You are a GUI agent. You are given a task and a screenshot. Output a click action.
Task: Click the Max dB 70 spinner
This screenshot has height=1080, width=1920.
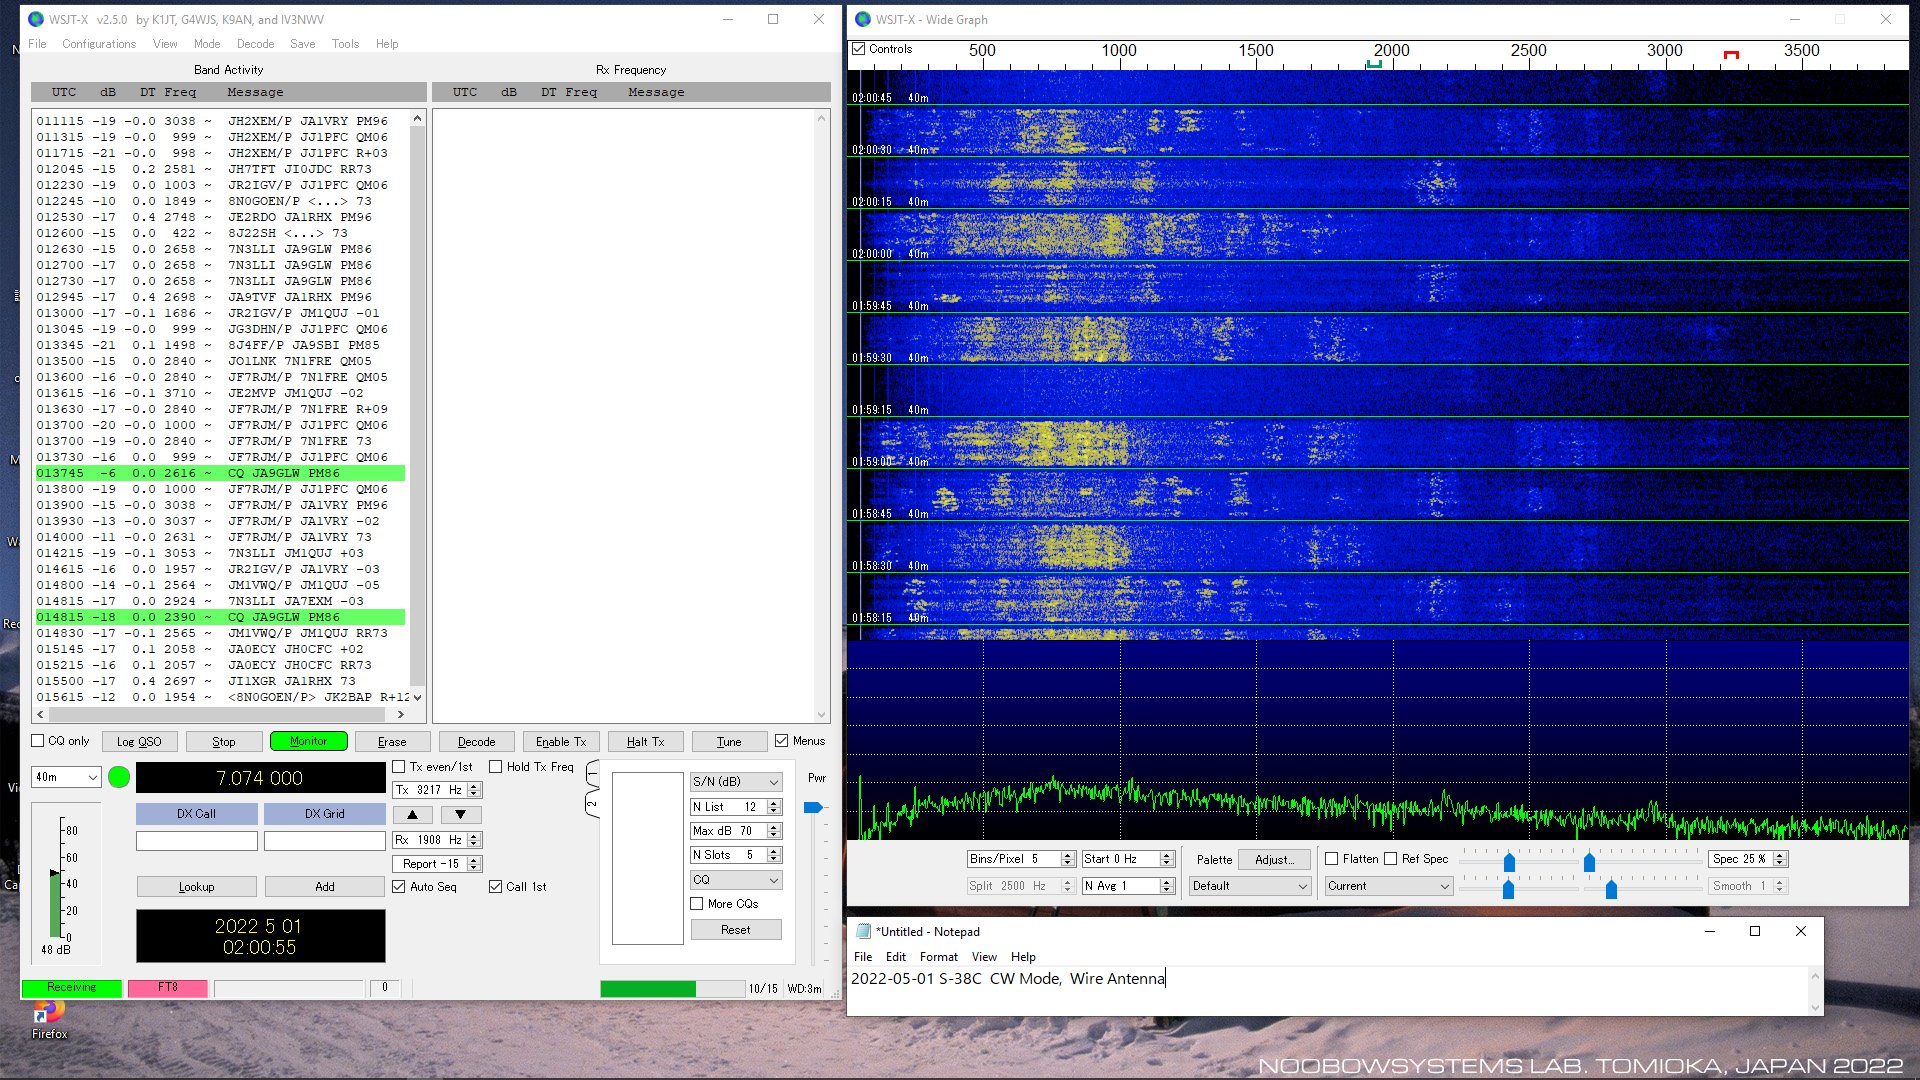pyautogui.click(x=736, y=831)
